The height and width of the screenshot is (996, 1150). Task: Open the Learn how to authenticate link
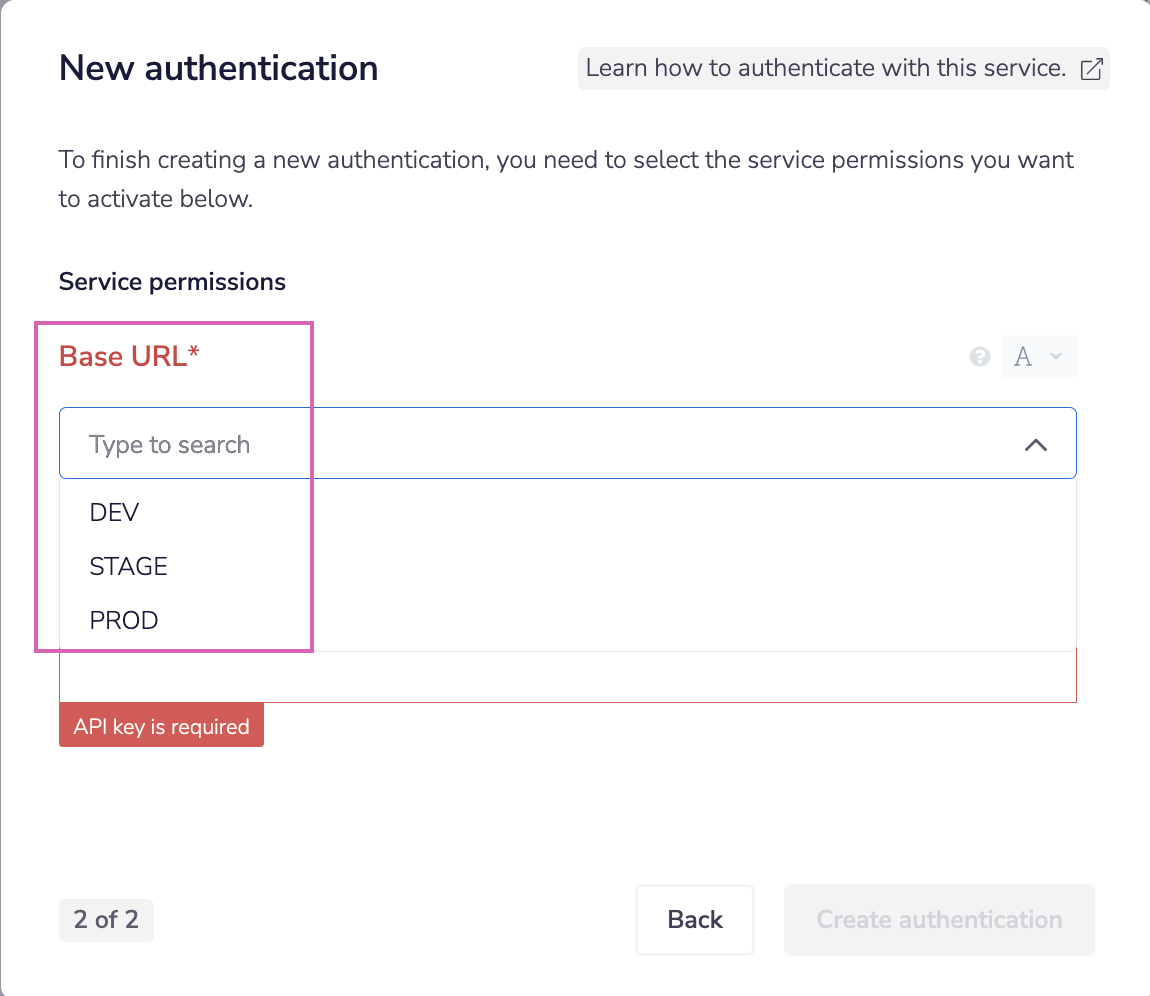[826, 69]
